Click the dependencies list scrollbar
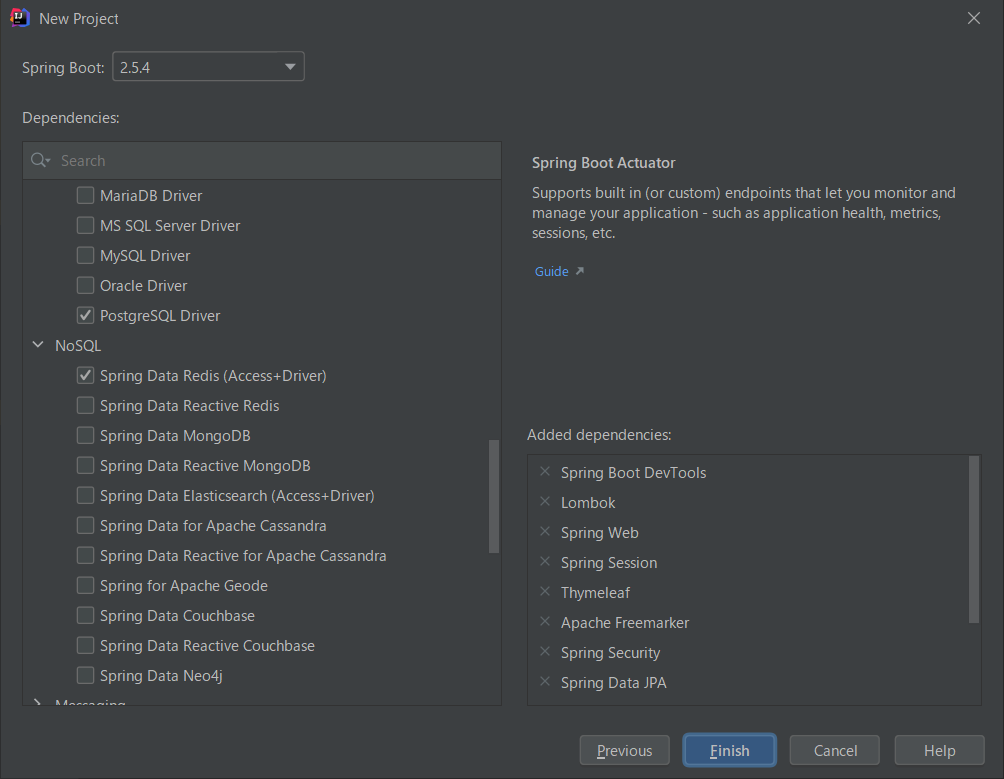The image size is (1004, 779). [x=494, y=496]
